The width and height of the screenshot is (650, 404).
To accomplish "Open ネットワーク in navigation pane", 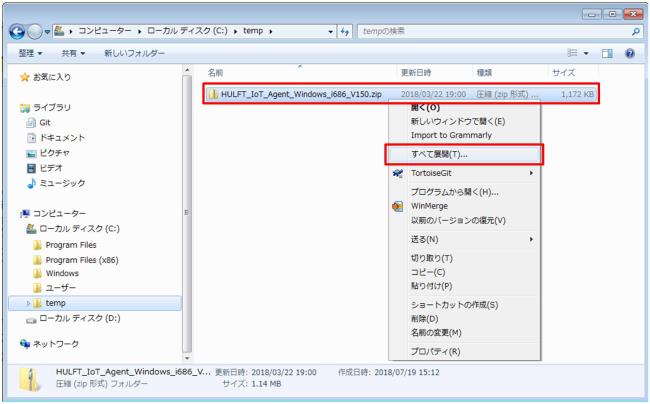I will click(55, 344).
